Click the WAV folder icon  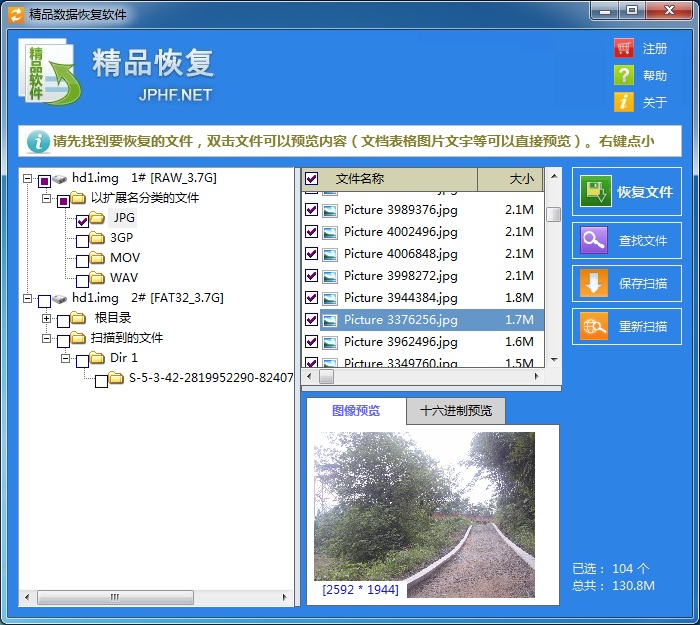tap(97, 278)
